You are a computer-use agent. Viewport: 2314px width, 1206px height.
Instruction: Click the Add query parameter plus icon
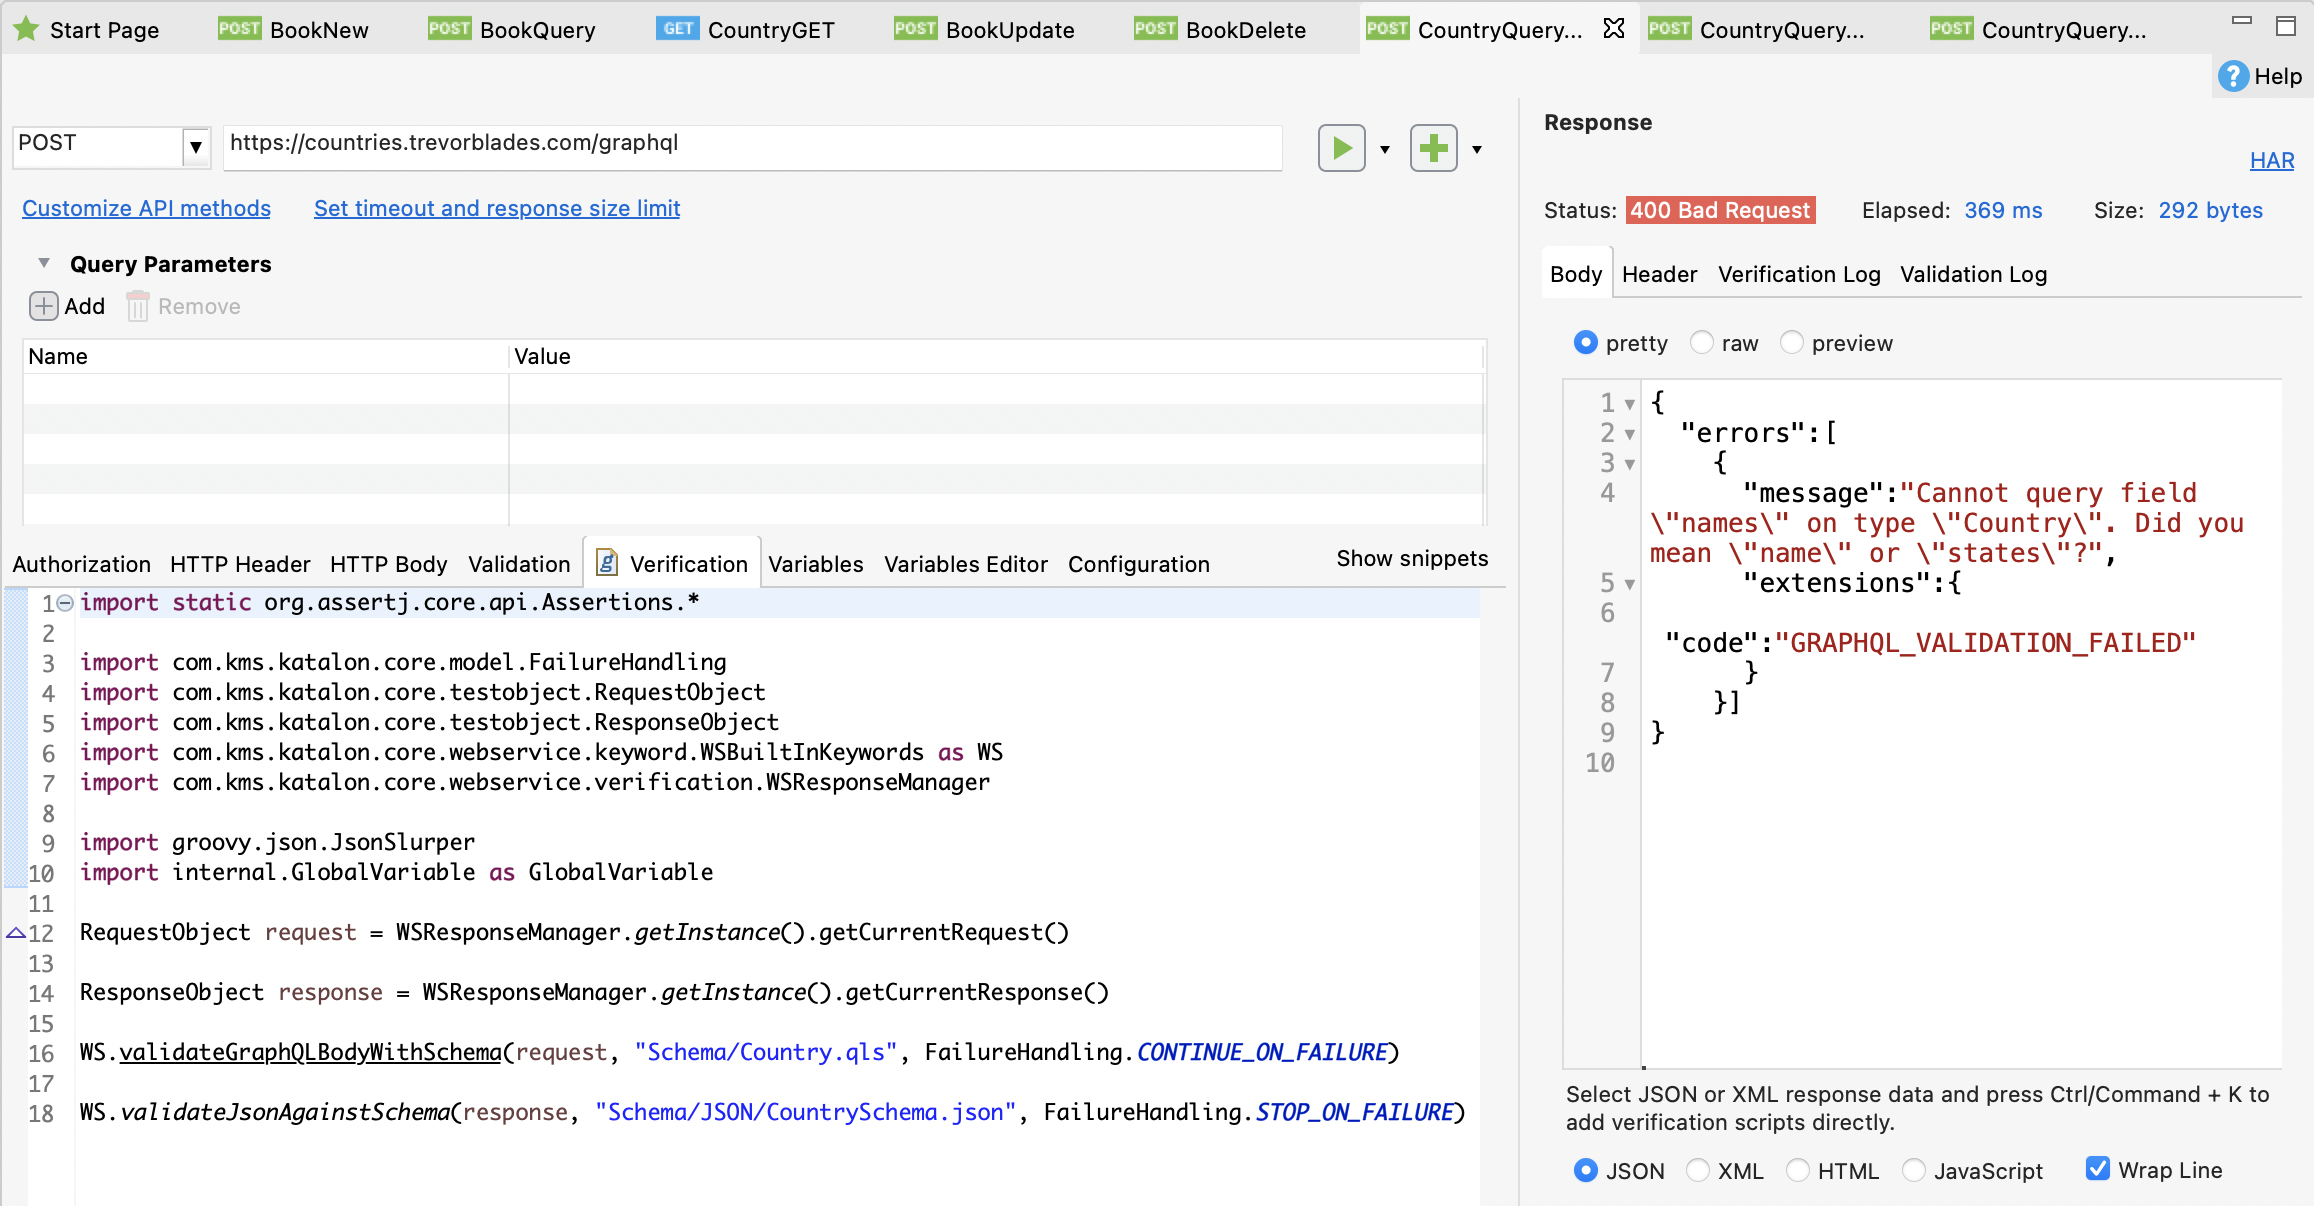[43, 306]
